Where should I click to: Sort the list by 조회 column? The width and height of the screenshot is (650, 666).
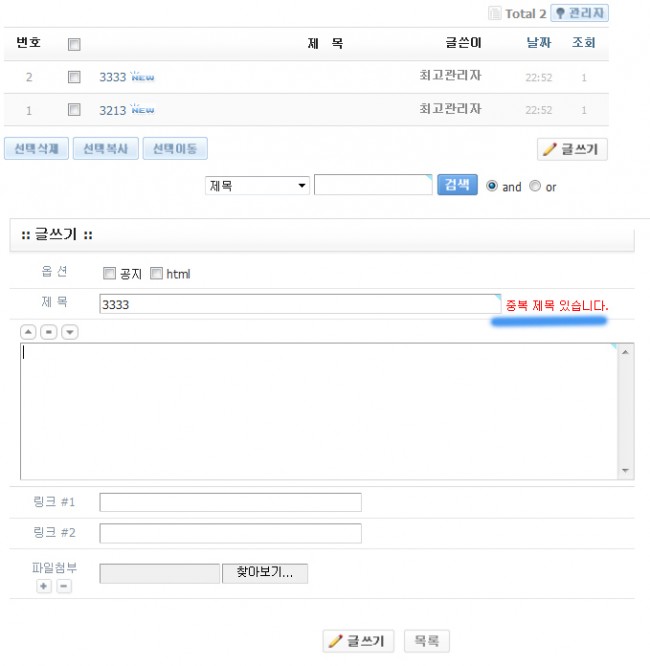[583, 42]
